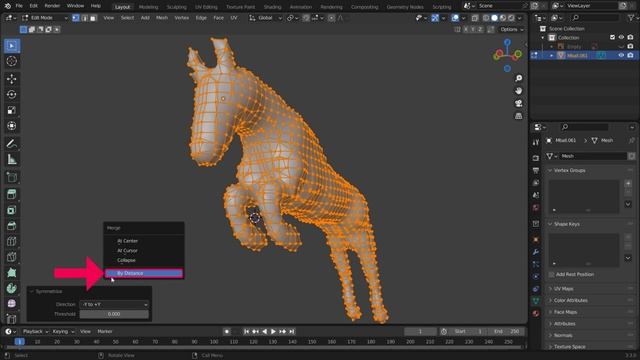
Task: Pick the Measure tool
Action: click(11, 160)
